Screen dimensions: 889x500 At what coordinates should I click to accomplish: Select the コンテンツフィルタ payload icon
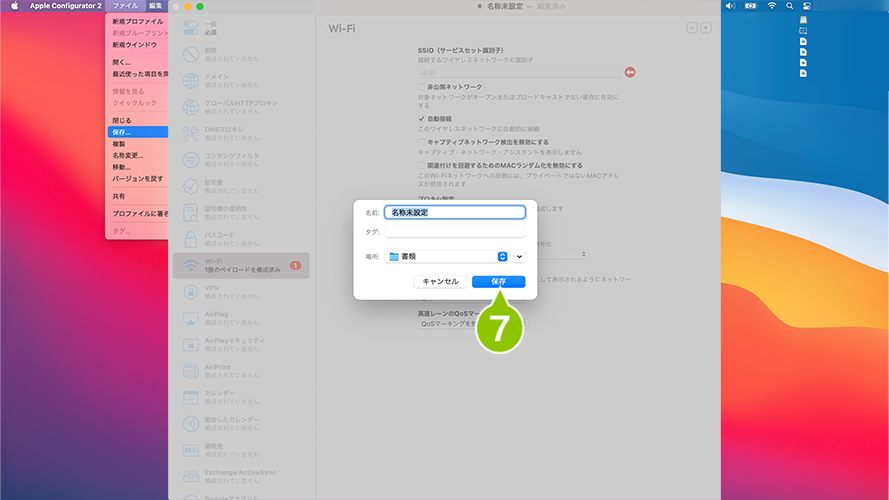pyautogui.click(x=190, y=160)
